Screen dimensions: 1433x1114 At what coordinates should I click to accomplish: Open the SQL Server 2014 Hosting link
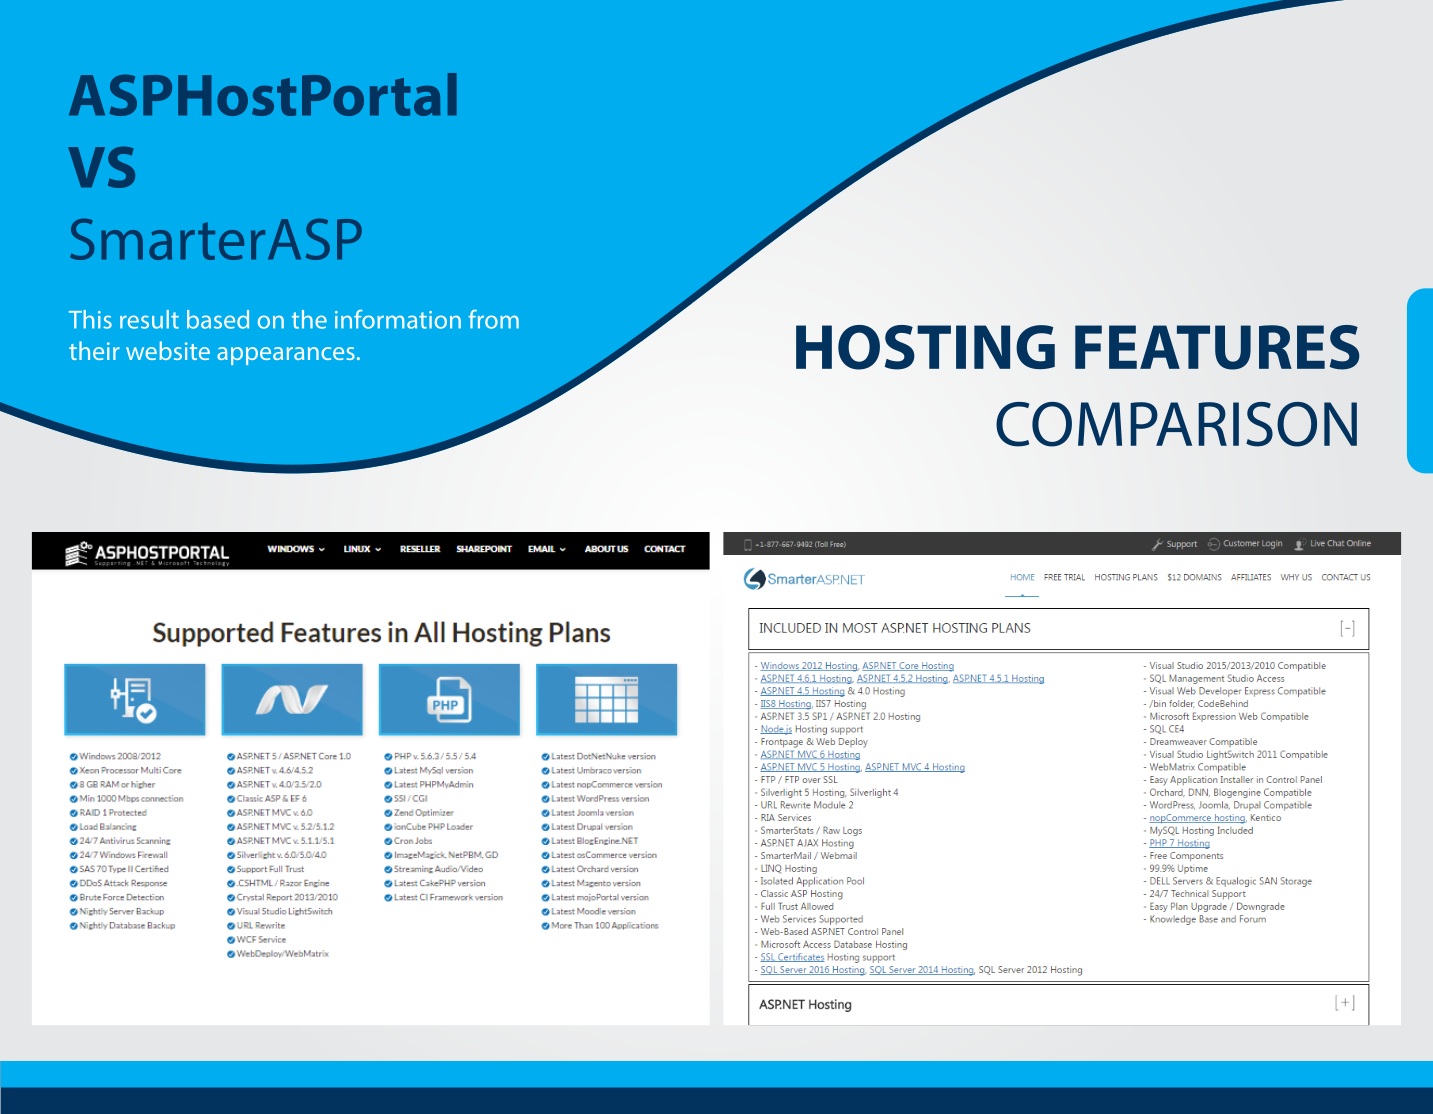[921, 970]
